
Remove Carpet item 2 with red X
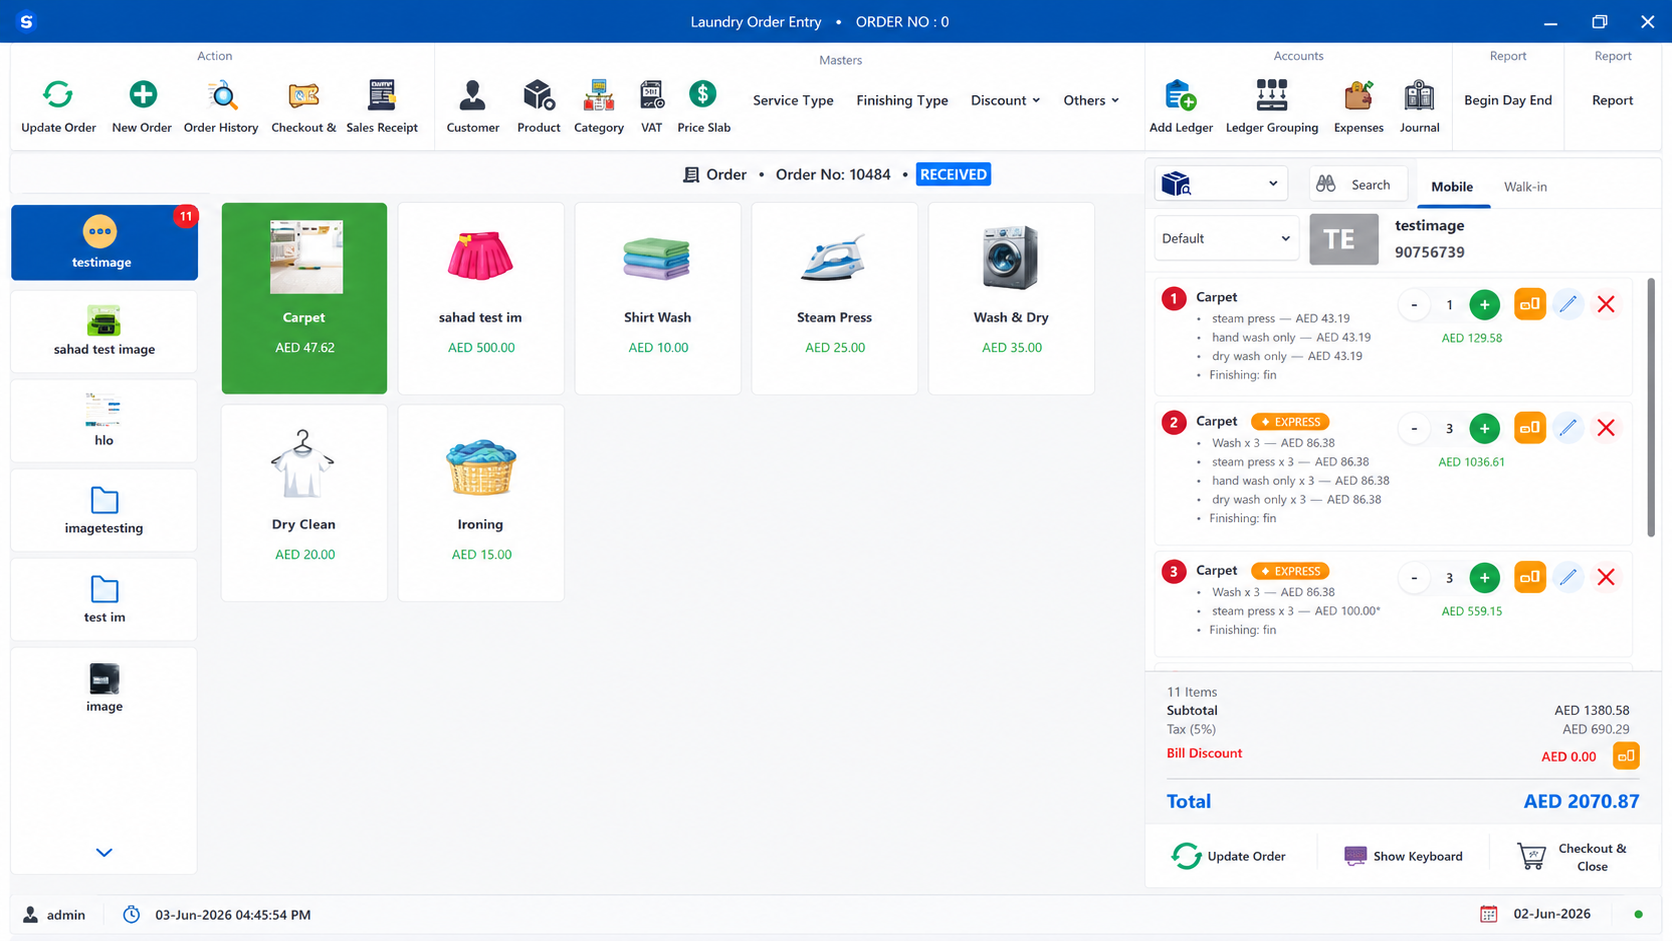click(1606, 428)
